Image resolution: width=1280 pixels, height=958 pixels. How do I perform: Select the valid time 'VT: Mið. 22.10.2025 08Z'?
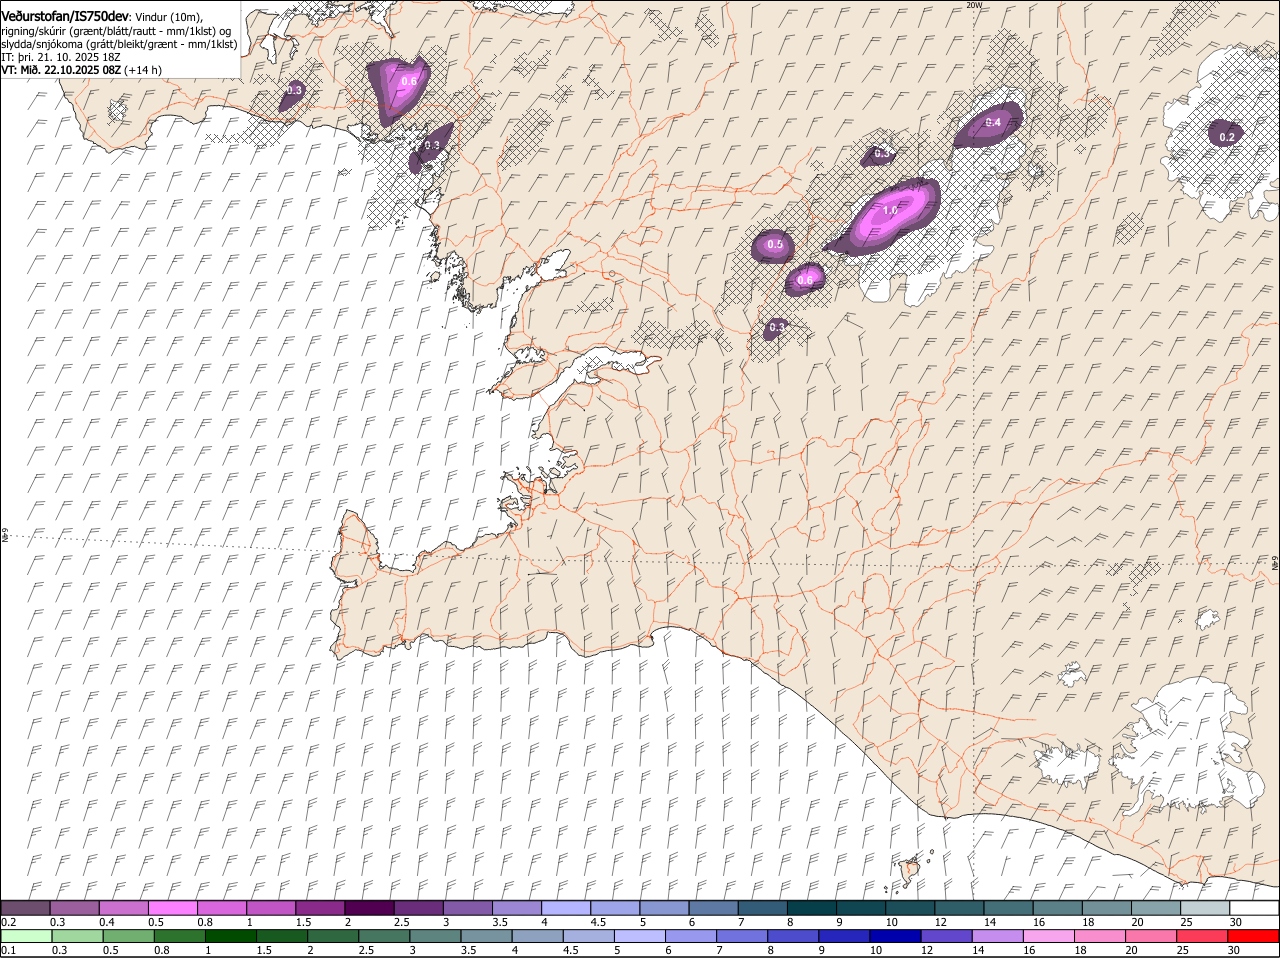[61, 70]
